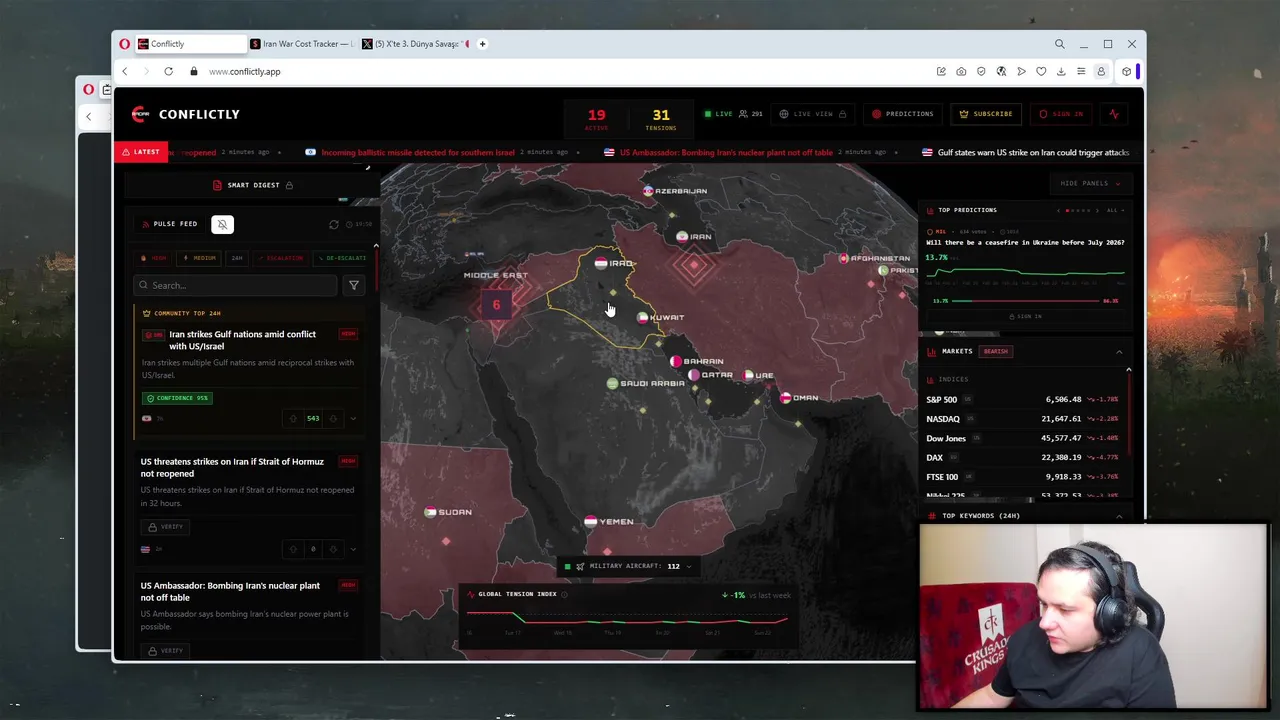Viewport: 1280px width, 720px height.
Task: Open the locked Live View button
Action: [x=813, y=114]
